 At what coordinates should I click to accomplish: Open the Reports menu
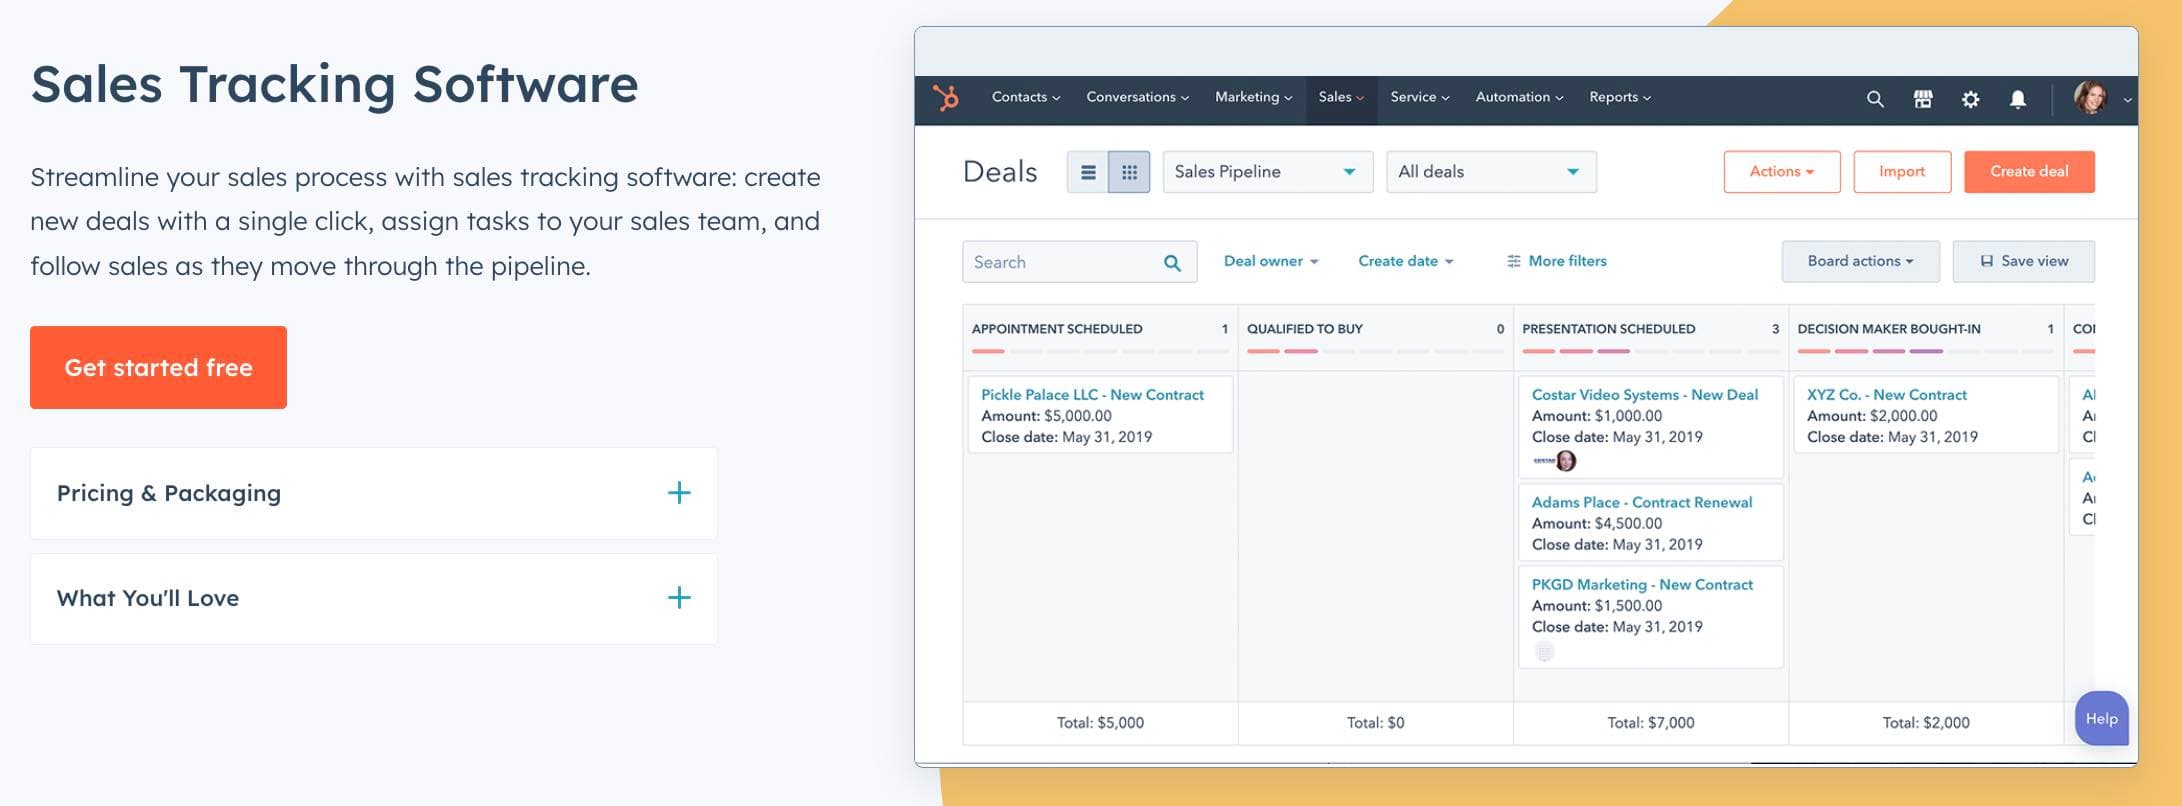(1619, 97)
